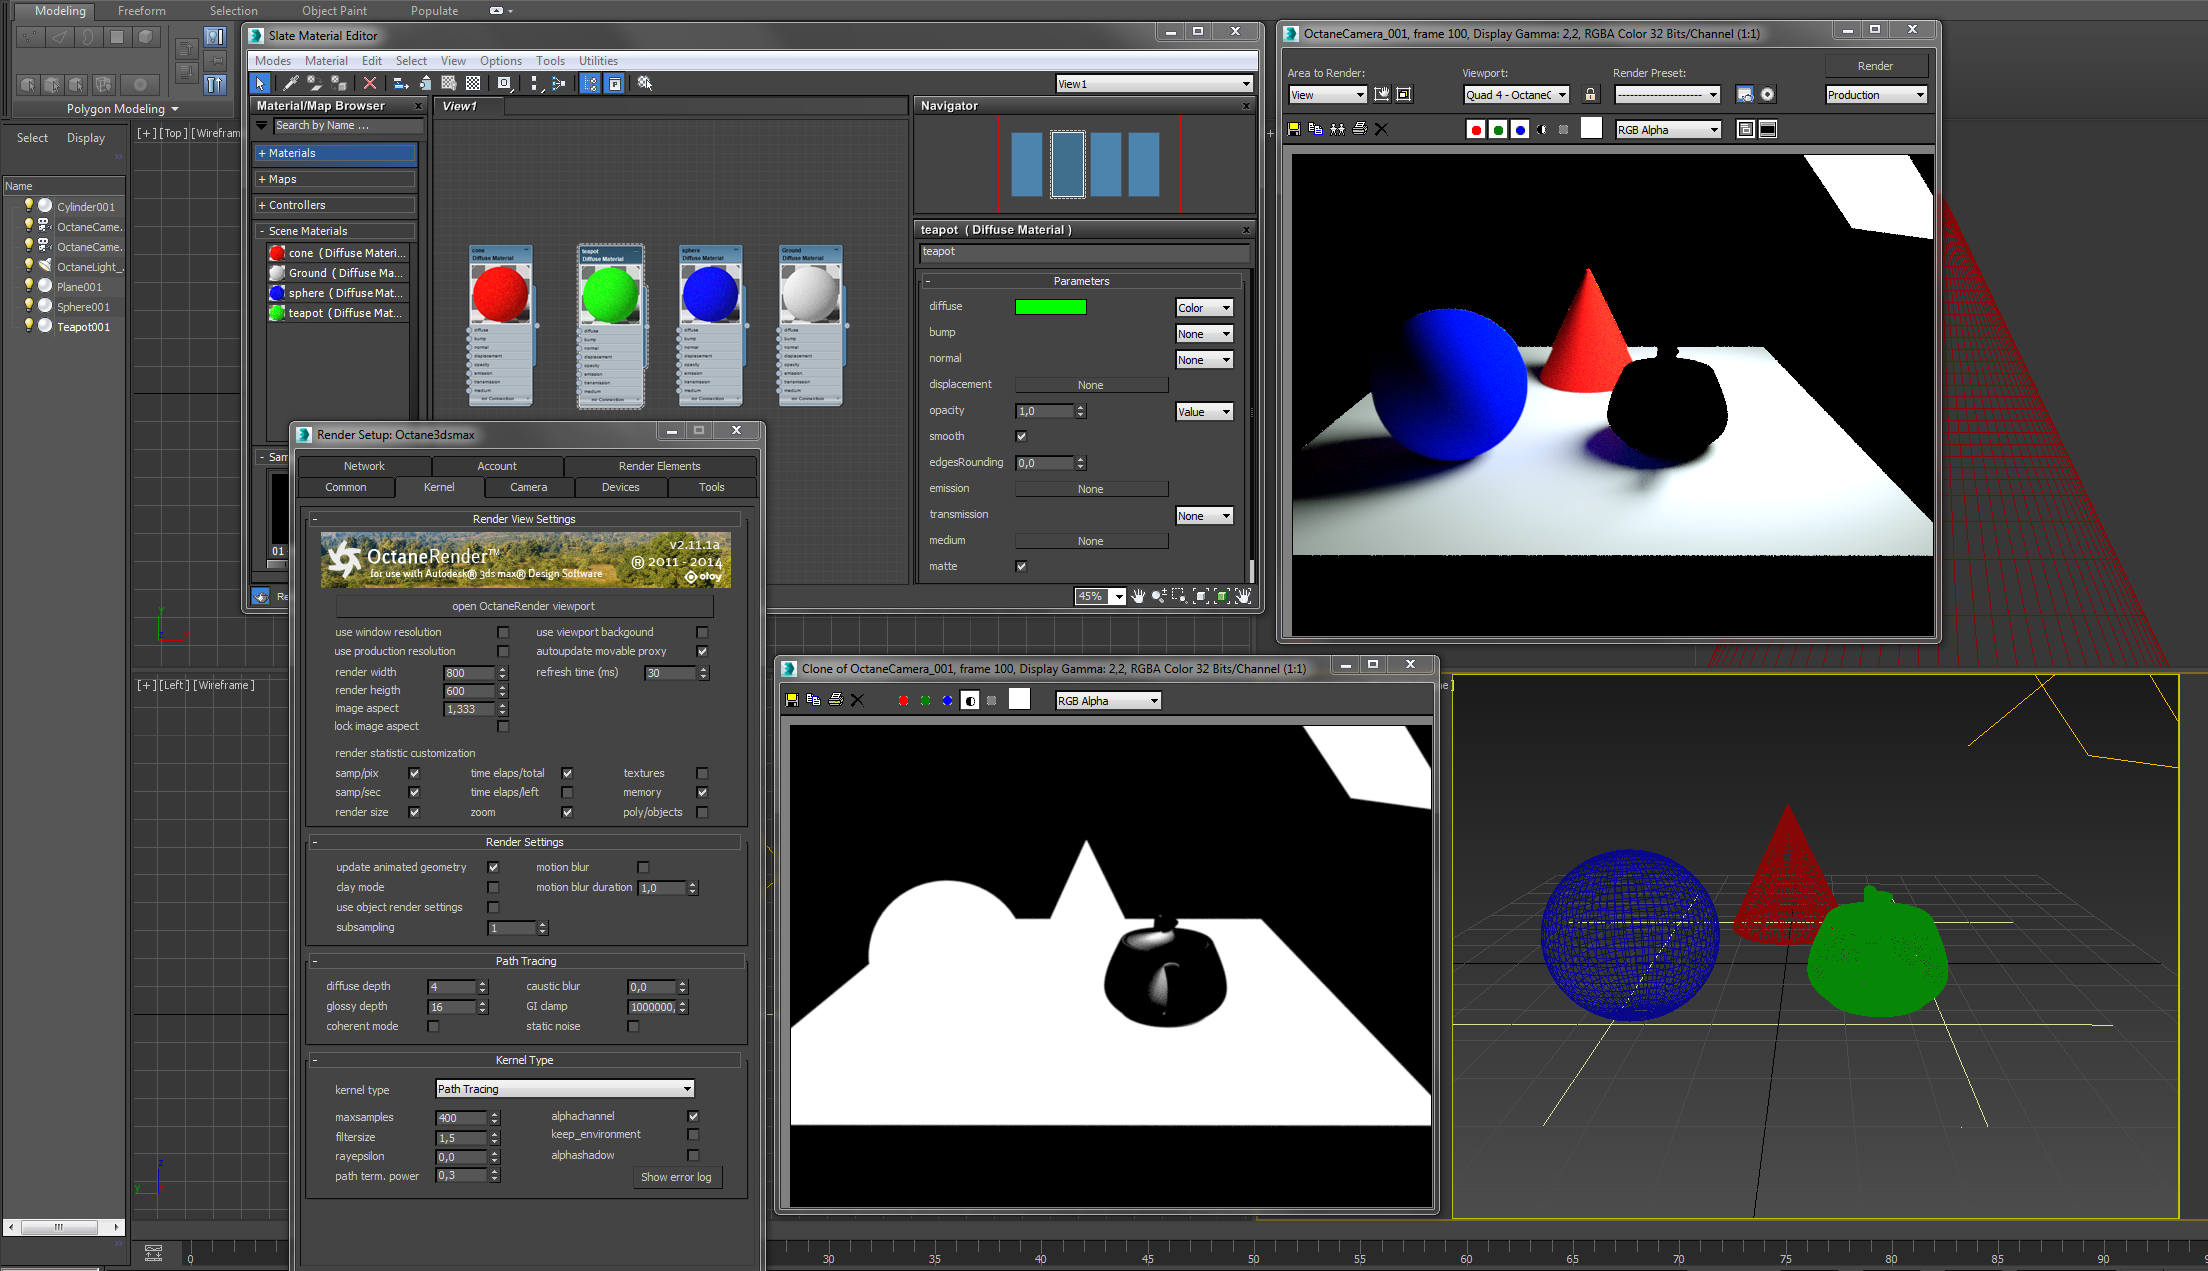This screenshot has width=2208, height=1271.
Task: Click the Show error log button
Action: point(676,1177)
